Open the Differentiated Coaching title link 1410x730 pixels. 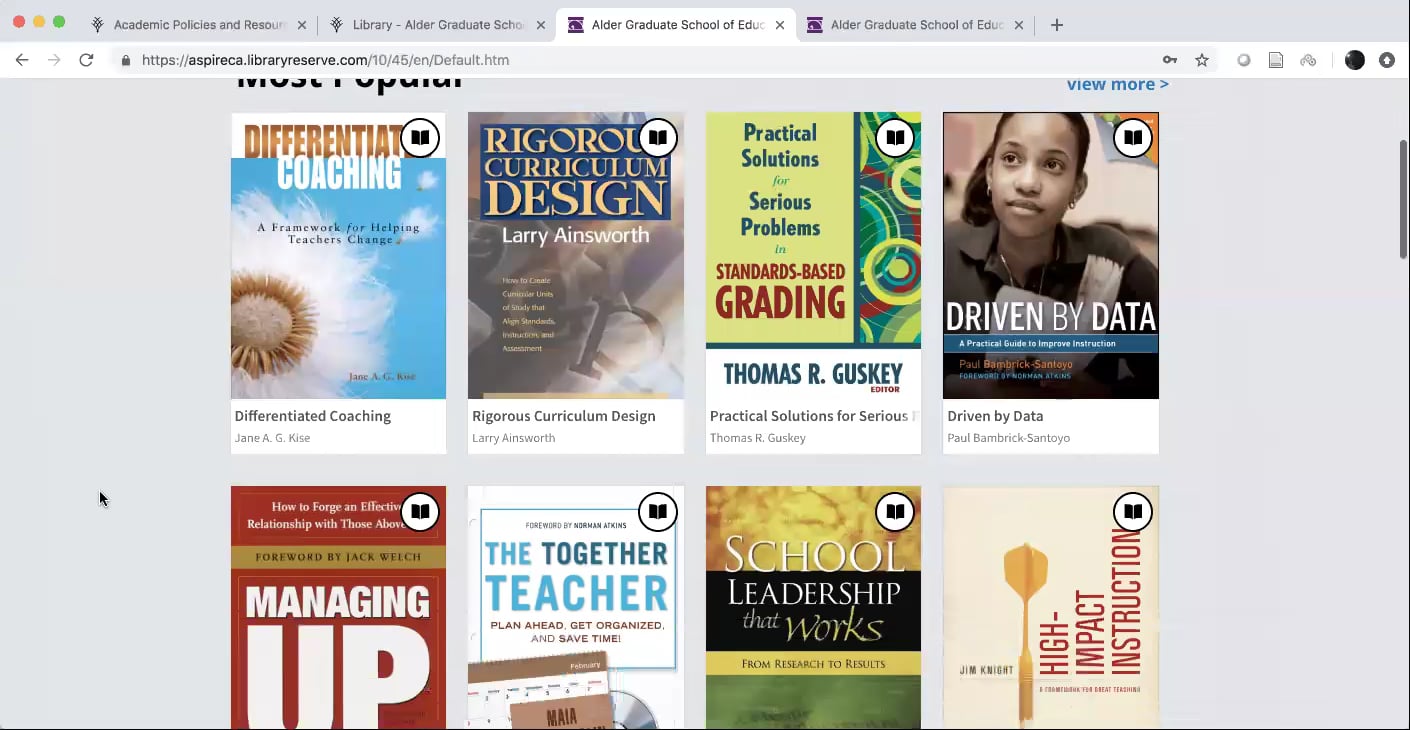[x=313, y=416]
